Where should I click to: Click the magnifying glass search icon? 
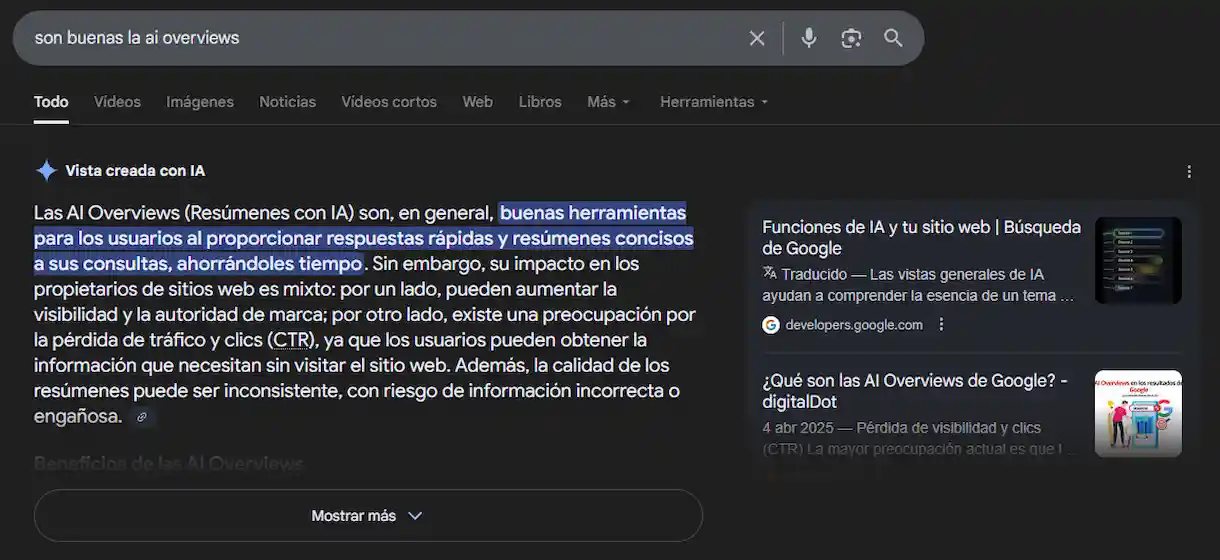[x=893, y=38]
